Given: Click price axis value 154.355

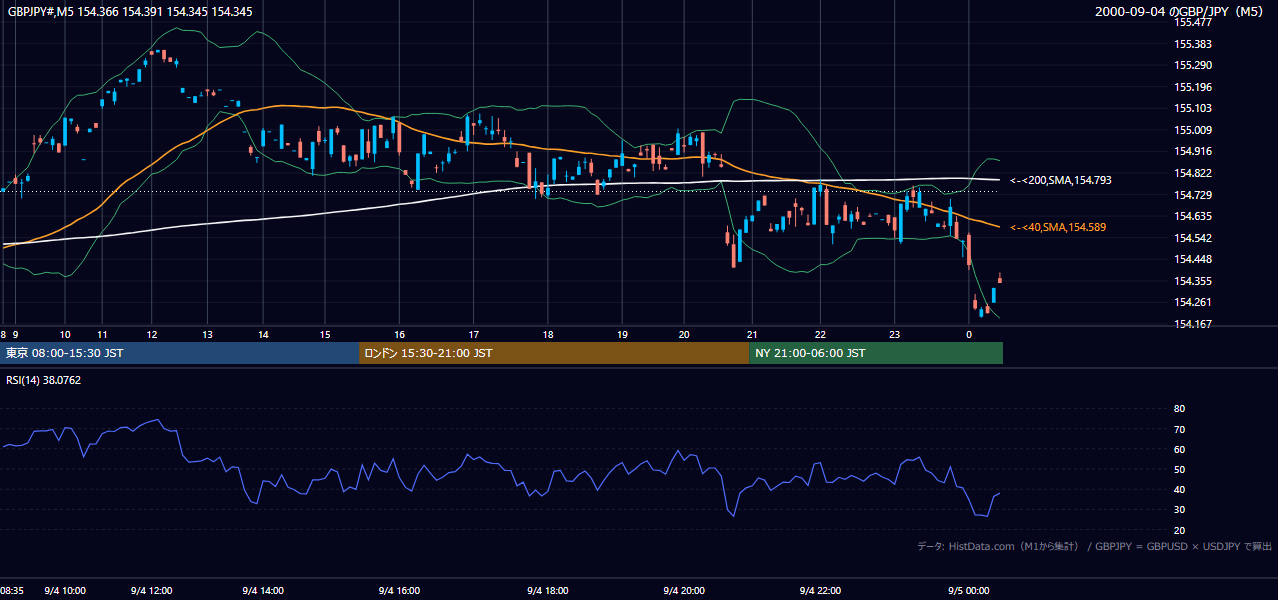Looking at the screenshot, I should coord(1192,281).
